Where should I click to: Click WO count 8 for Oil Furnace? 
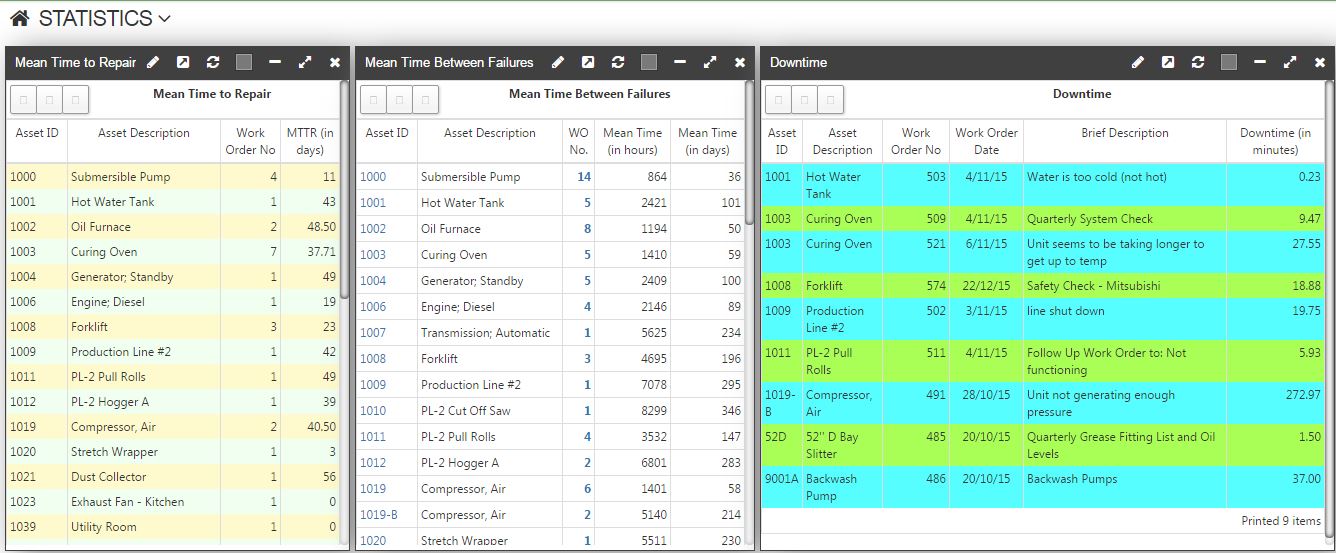point(587,229)
